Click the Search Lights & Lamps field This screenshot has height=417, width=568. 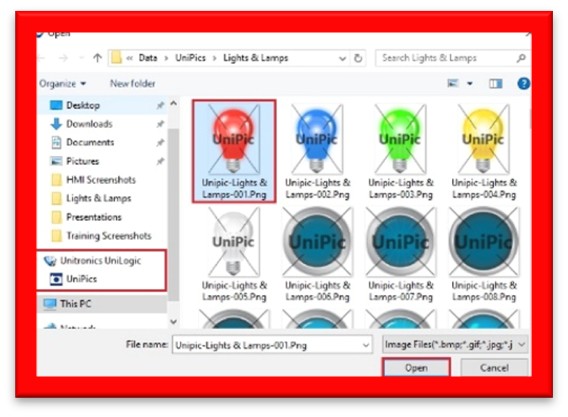pos(452,58)
